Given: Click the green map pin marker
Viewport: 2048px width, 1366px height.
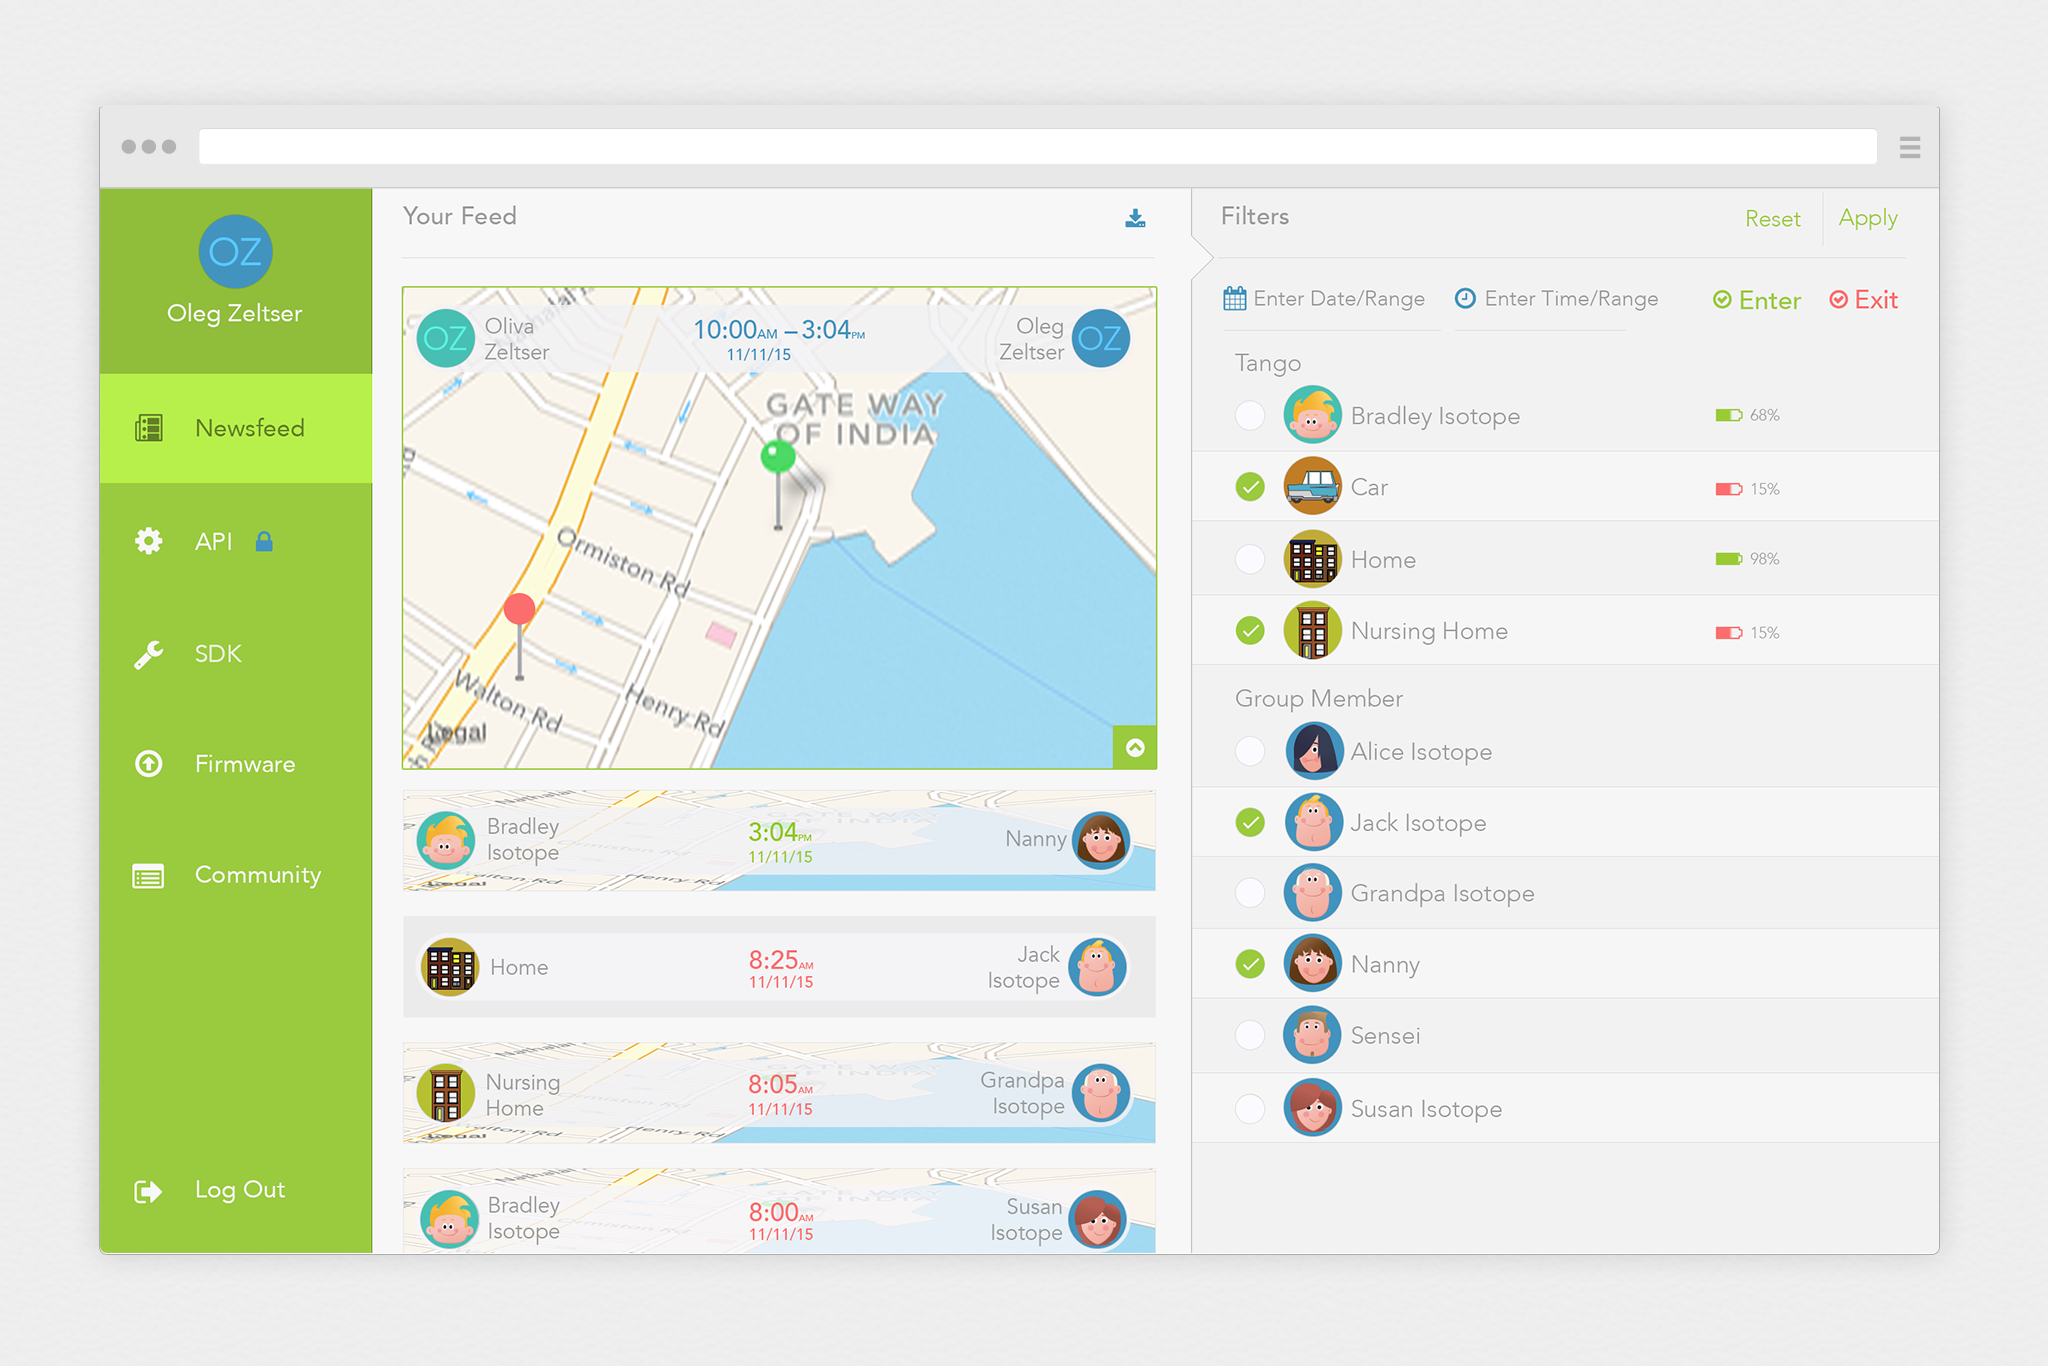Looking at the screenshot, I should tap(778, 458).
